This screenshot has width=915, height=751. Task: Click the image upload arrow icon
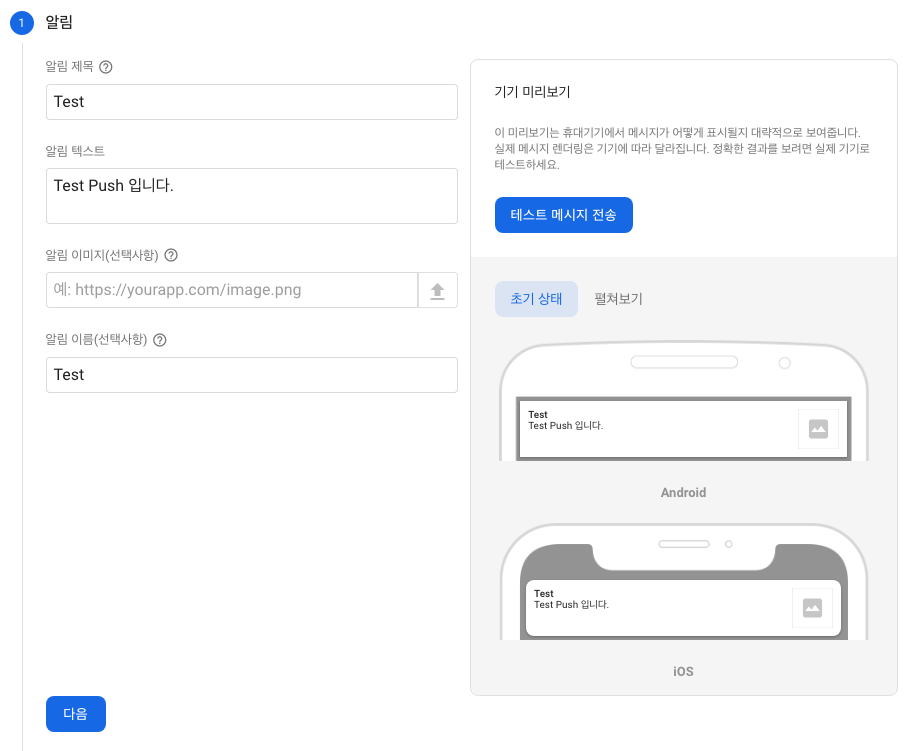click(438, 290)
